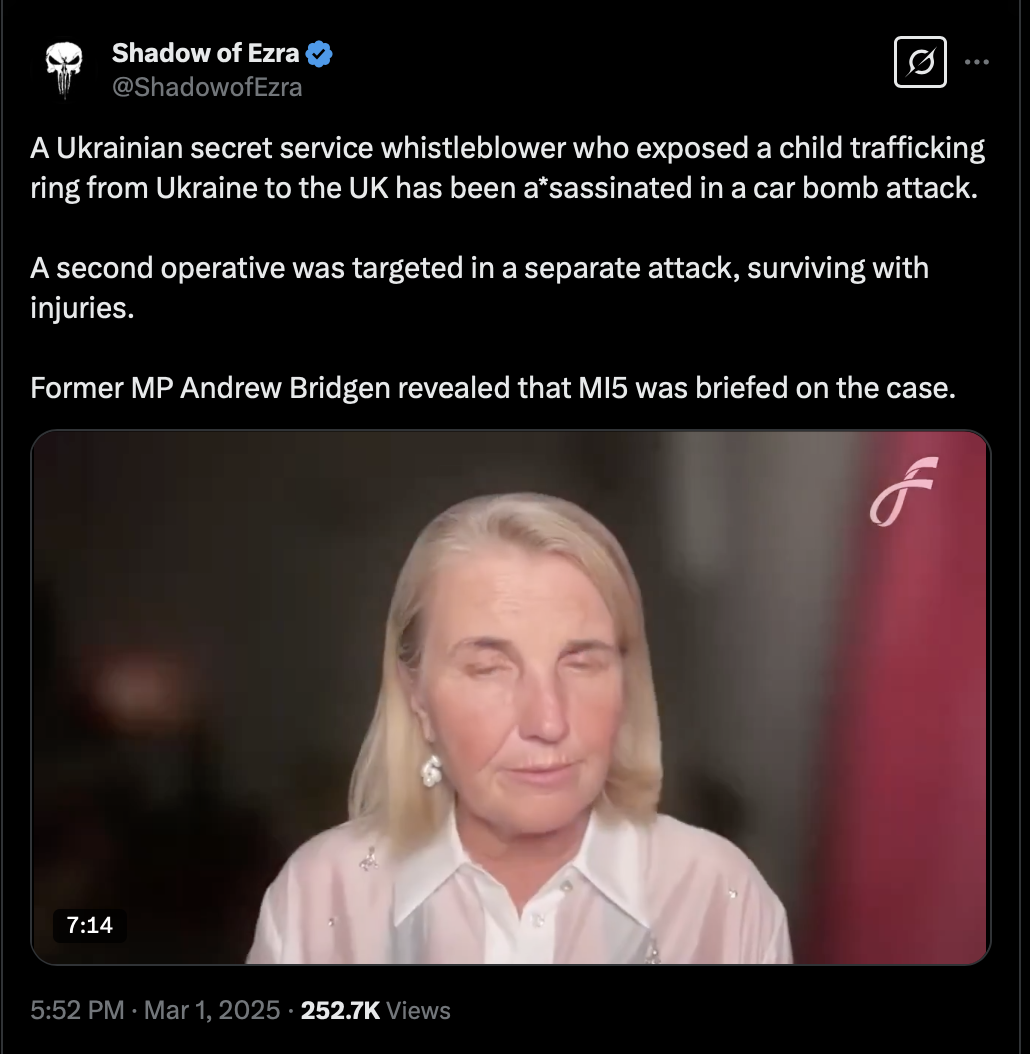Open the skull profile avatar
Screen dimensions: 1030x1054
(64, 69)
